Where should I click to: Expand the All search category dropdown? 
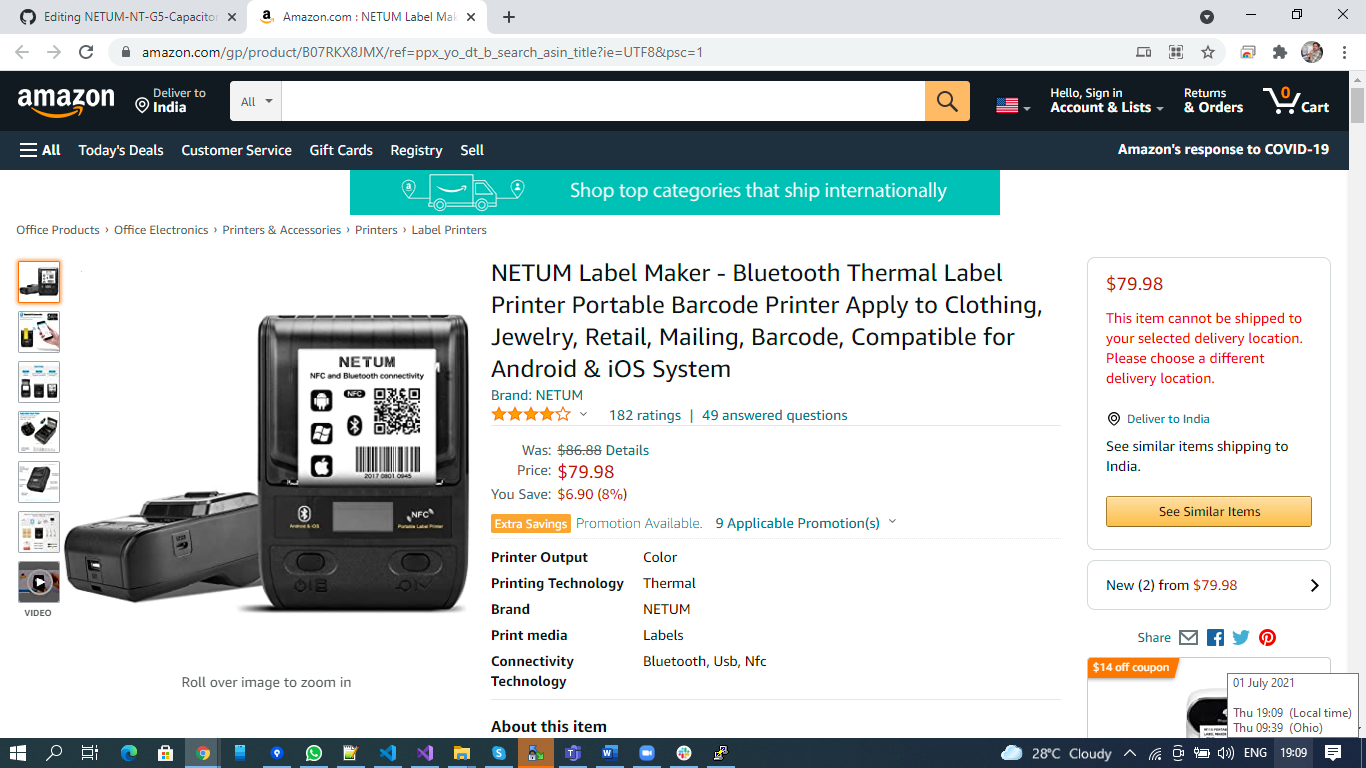pyautogui.click(x=255, y=101)
